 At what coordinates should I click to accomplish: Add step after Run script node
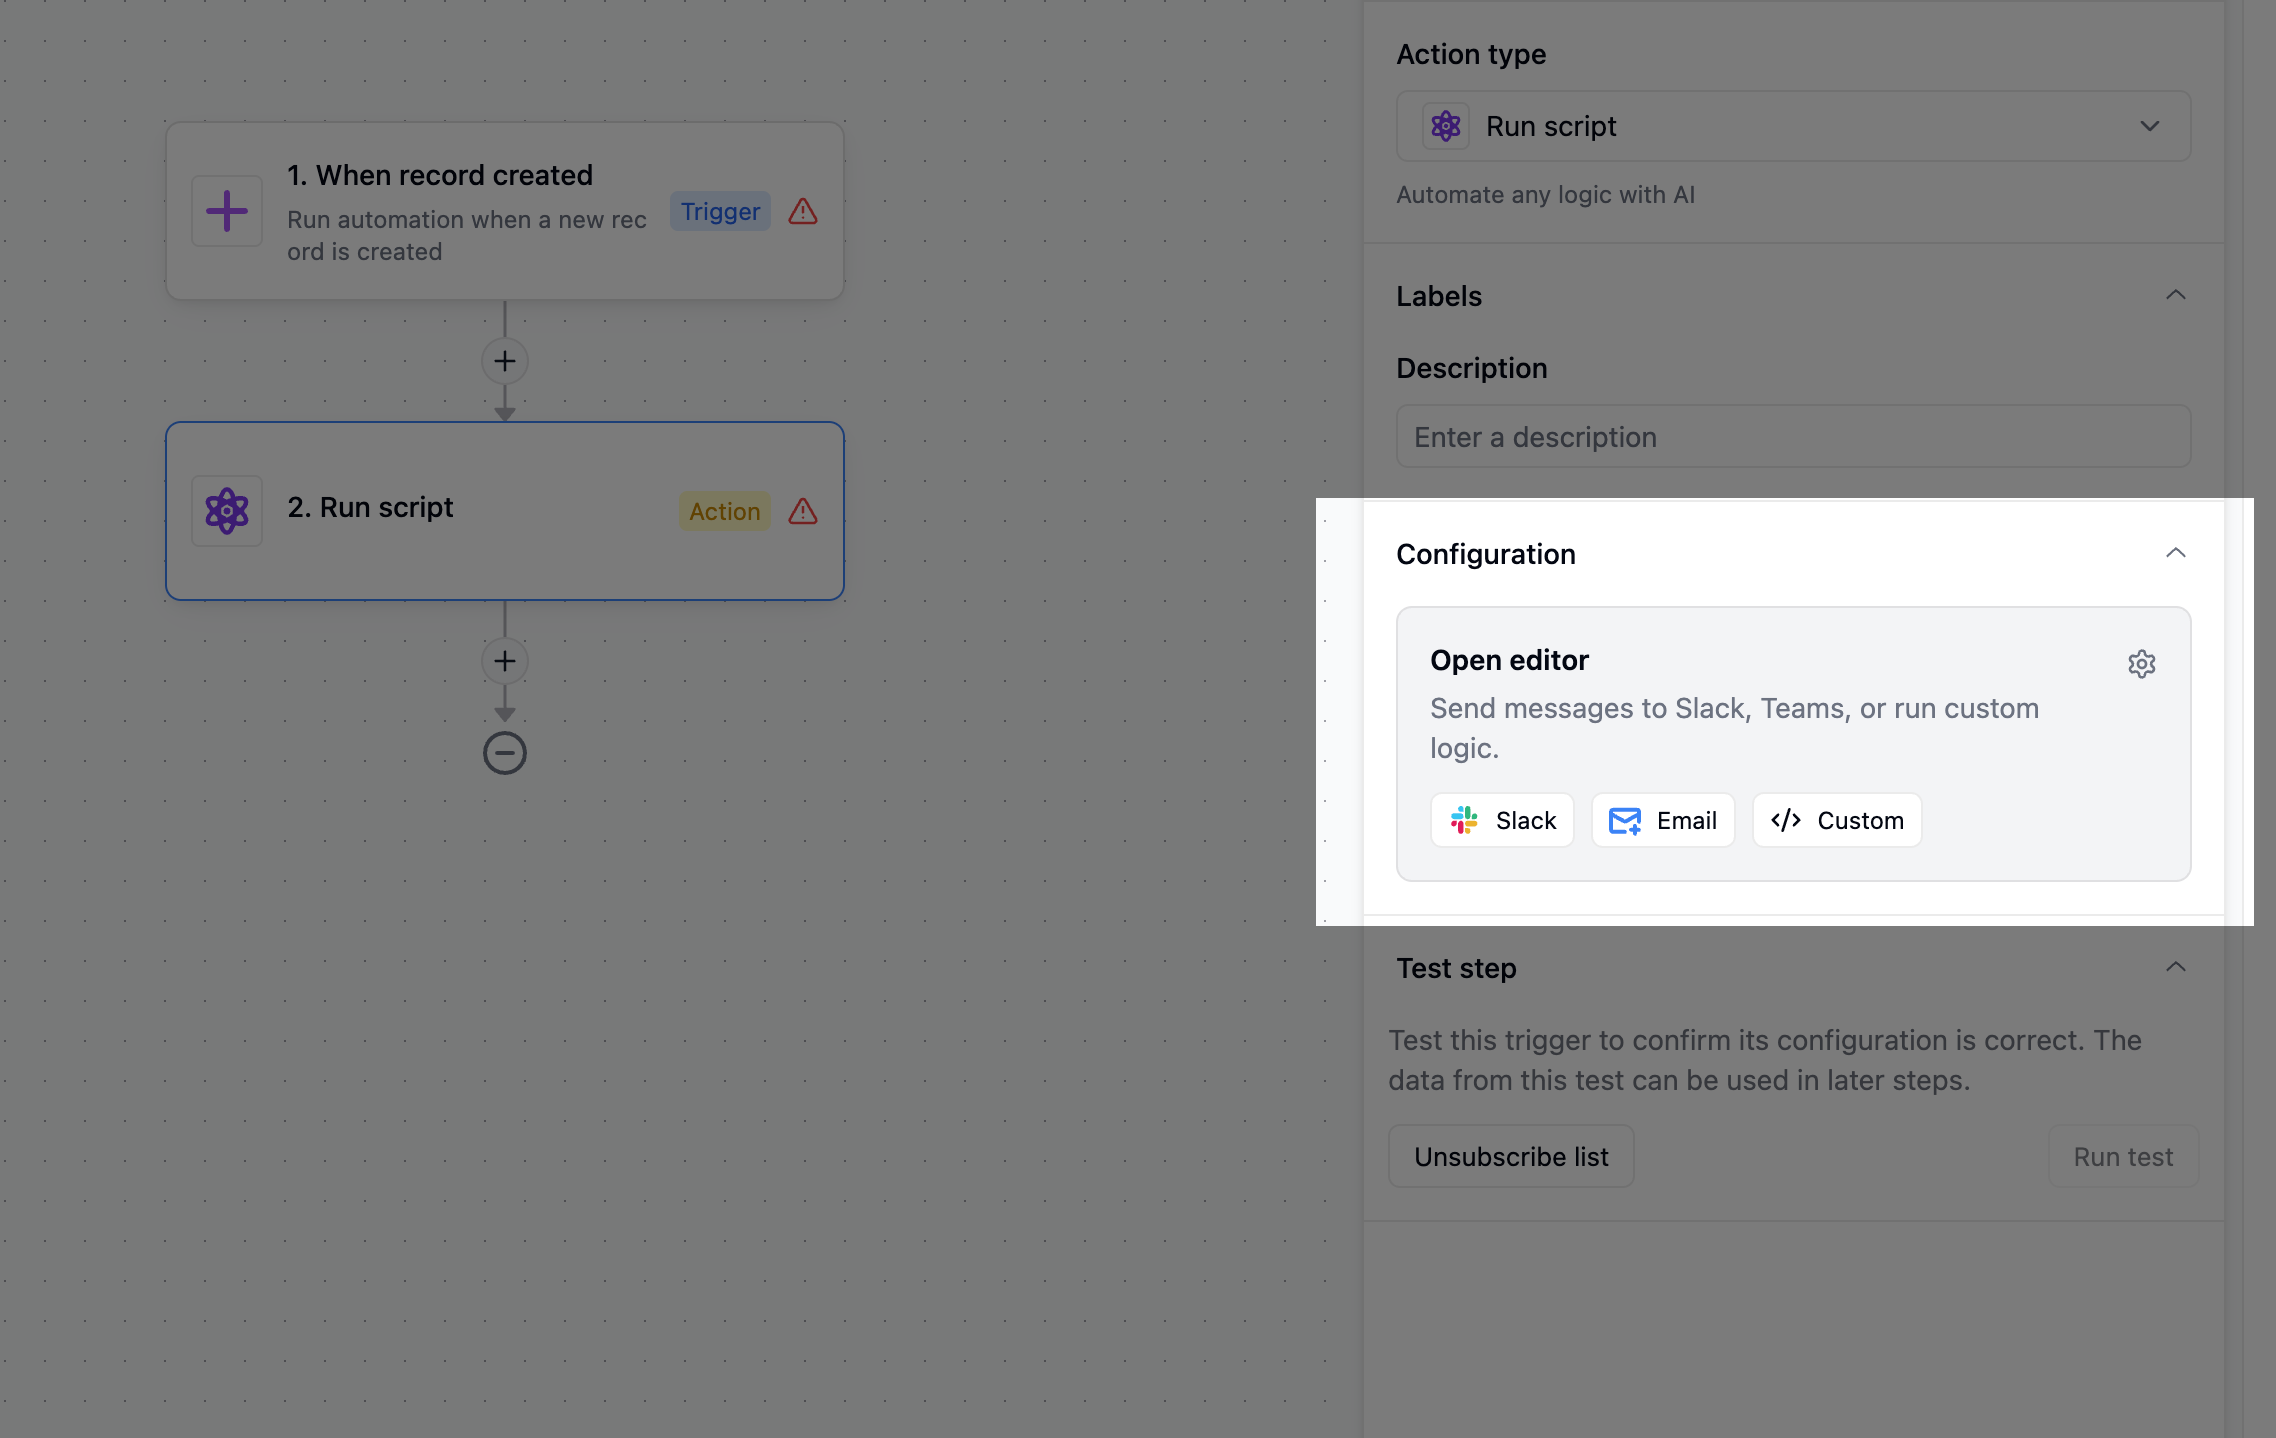(x=505, y=661)
